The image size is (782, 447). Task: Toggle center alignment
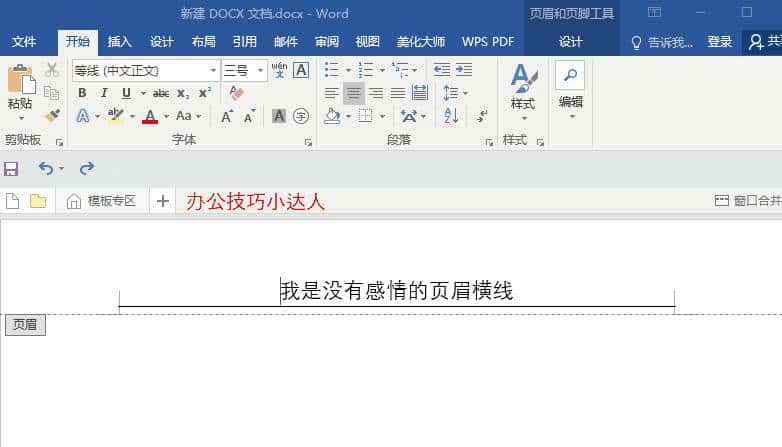[x=354, y=93]
